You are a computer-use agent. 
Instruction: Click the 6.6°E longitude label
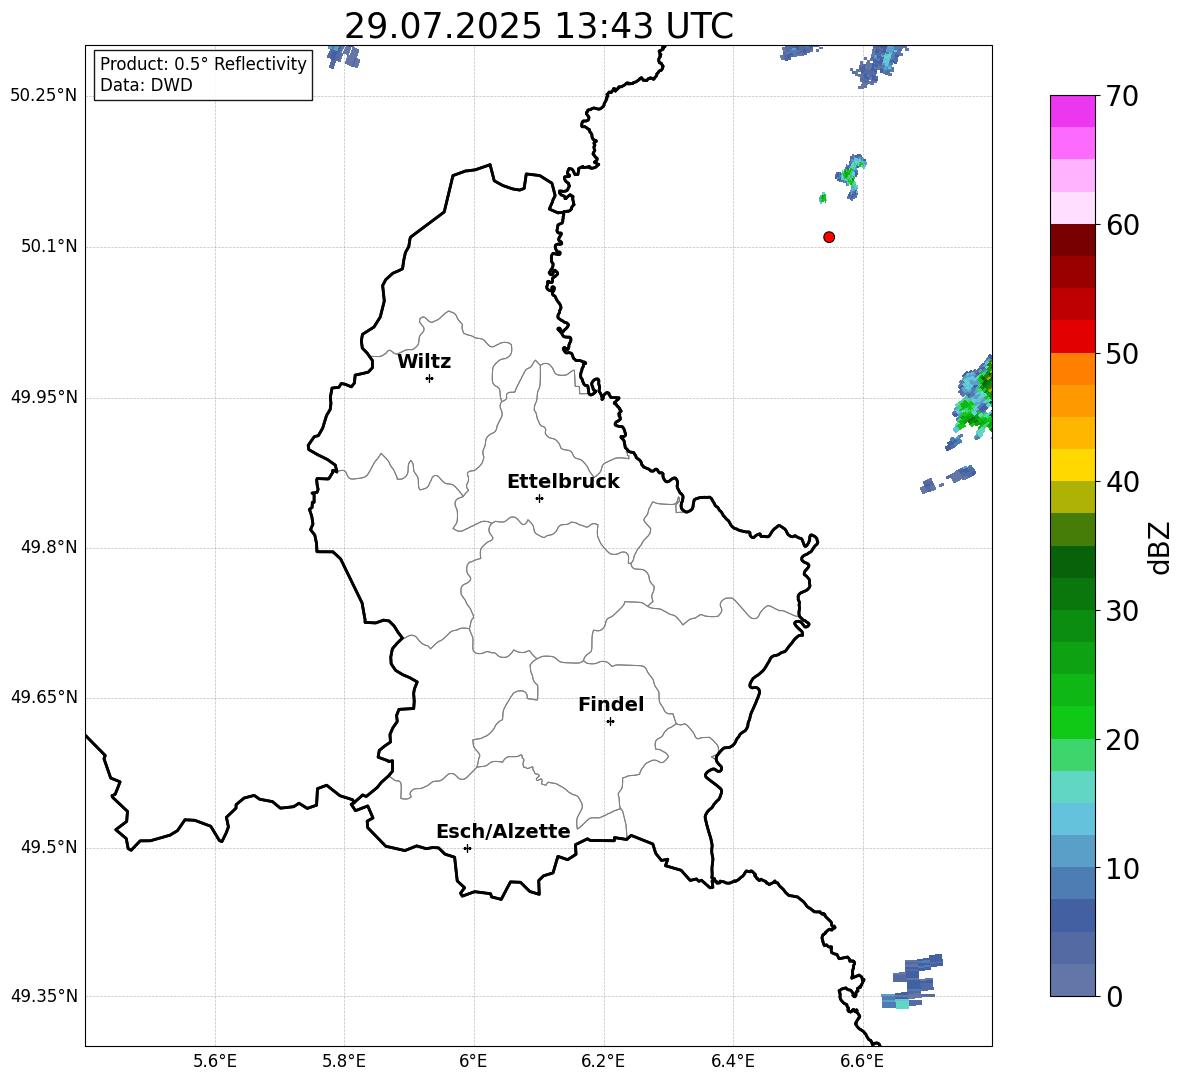pyautogui.click(x=862, y=1061)
